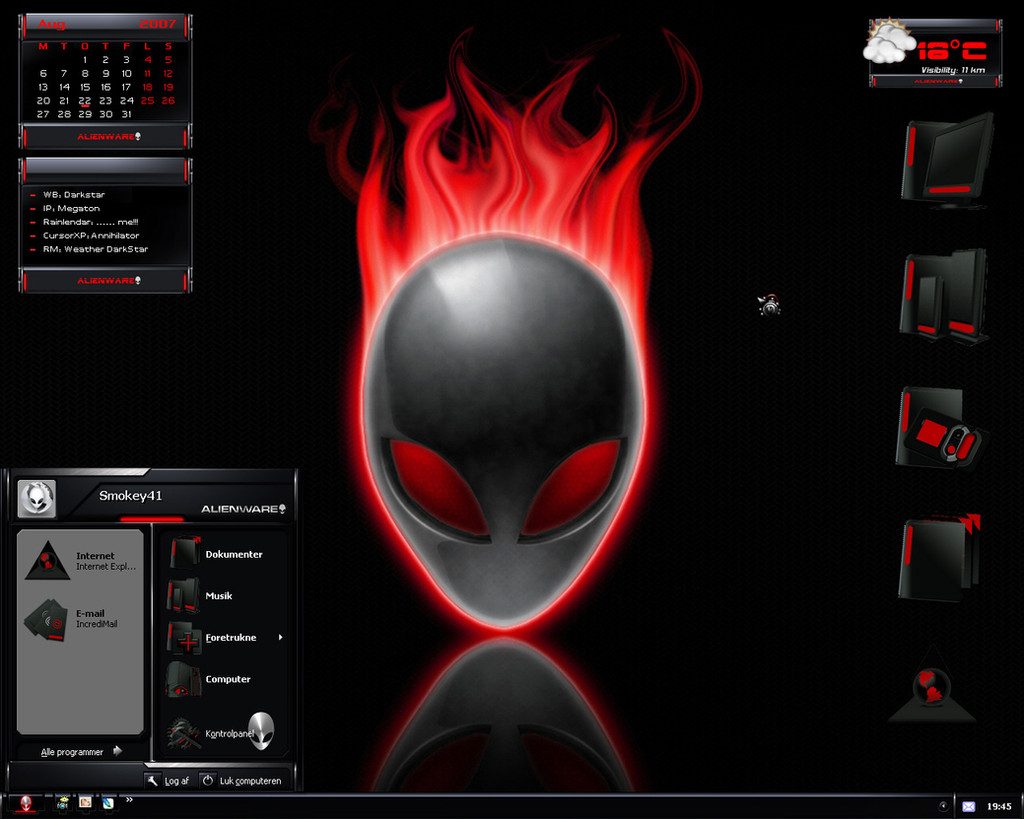Click small gadget icon right of alien head
This screenshot has height=819, width=1024.
(770, 305)
